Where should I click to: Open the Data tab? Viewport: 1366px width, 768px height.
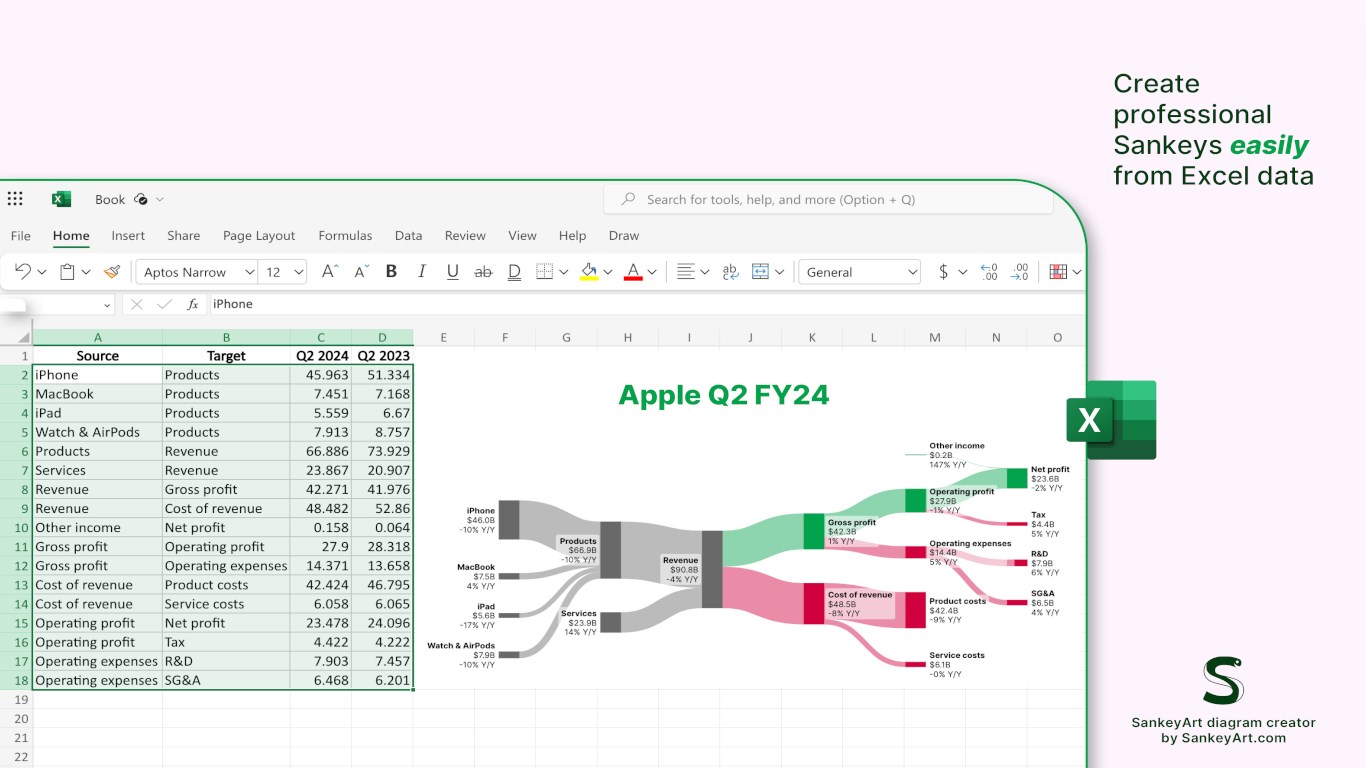click(x=408, y=236)
